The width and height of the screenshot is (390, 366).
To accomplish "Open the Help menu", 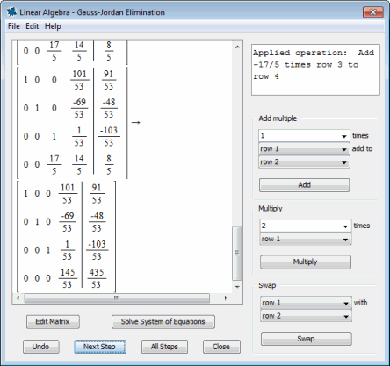I will pos(53,26).
